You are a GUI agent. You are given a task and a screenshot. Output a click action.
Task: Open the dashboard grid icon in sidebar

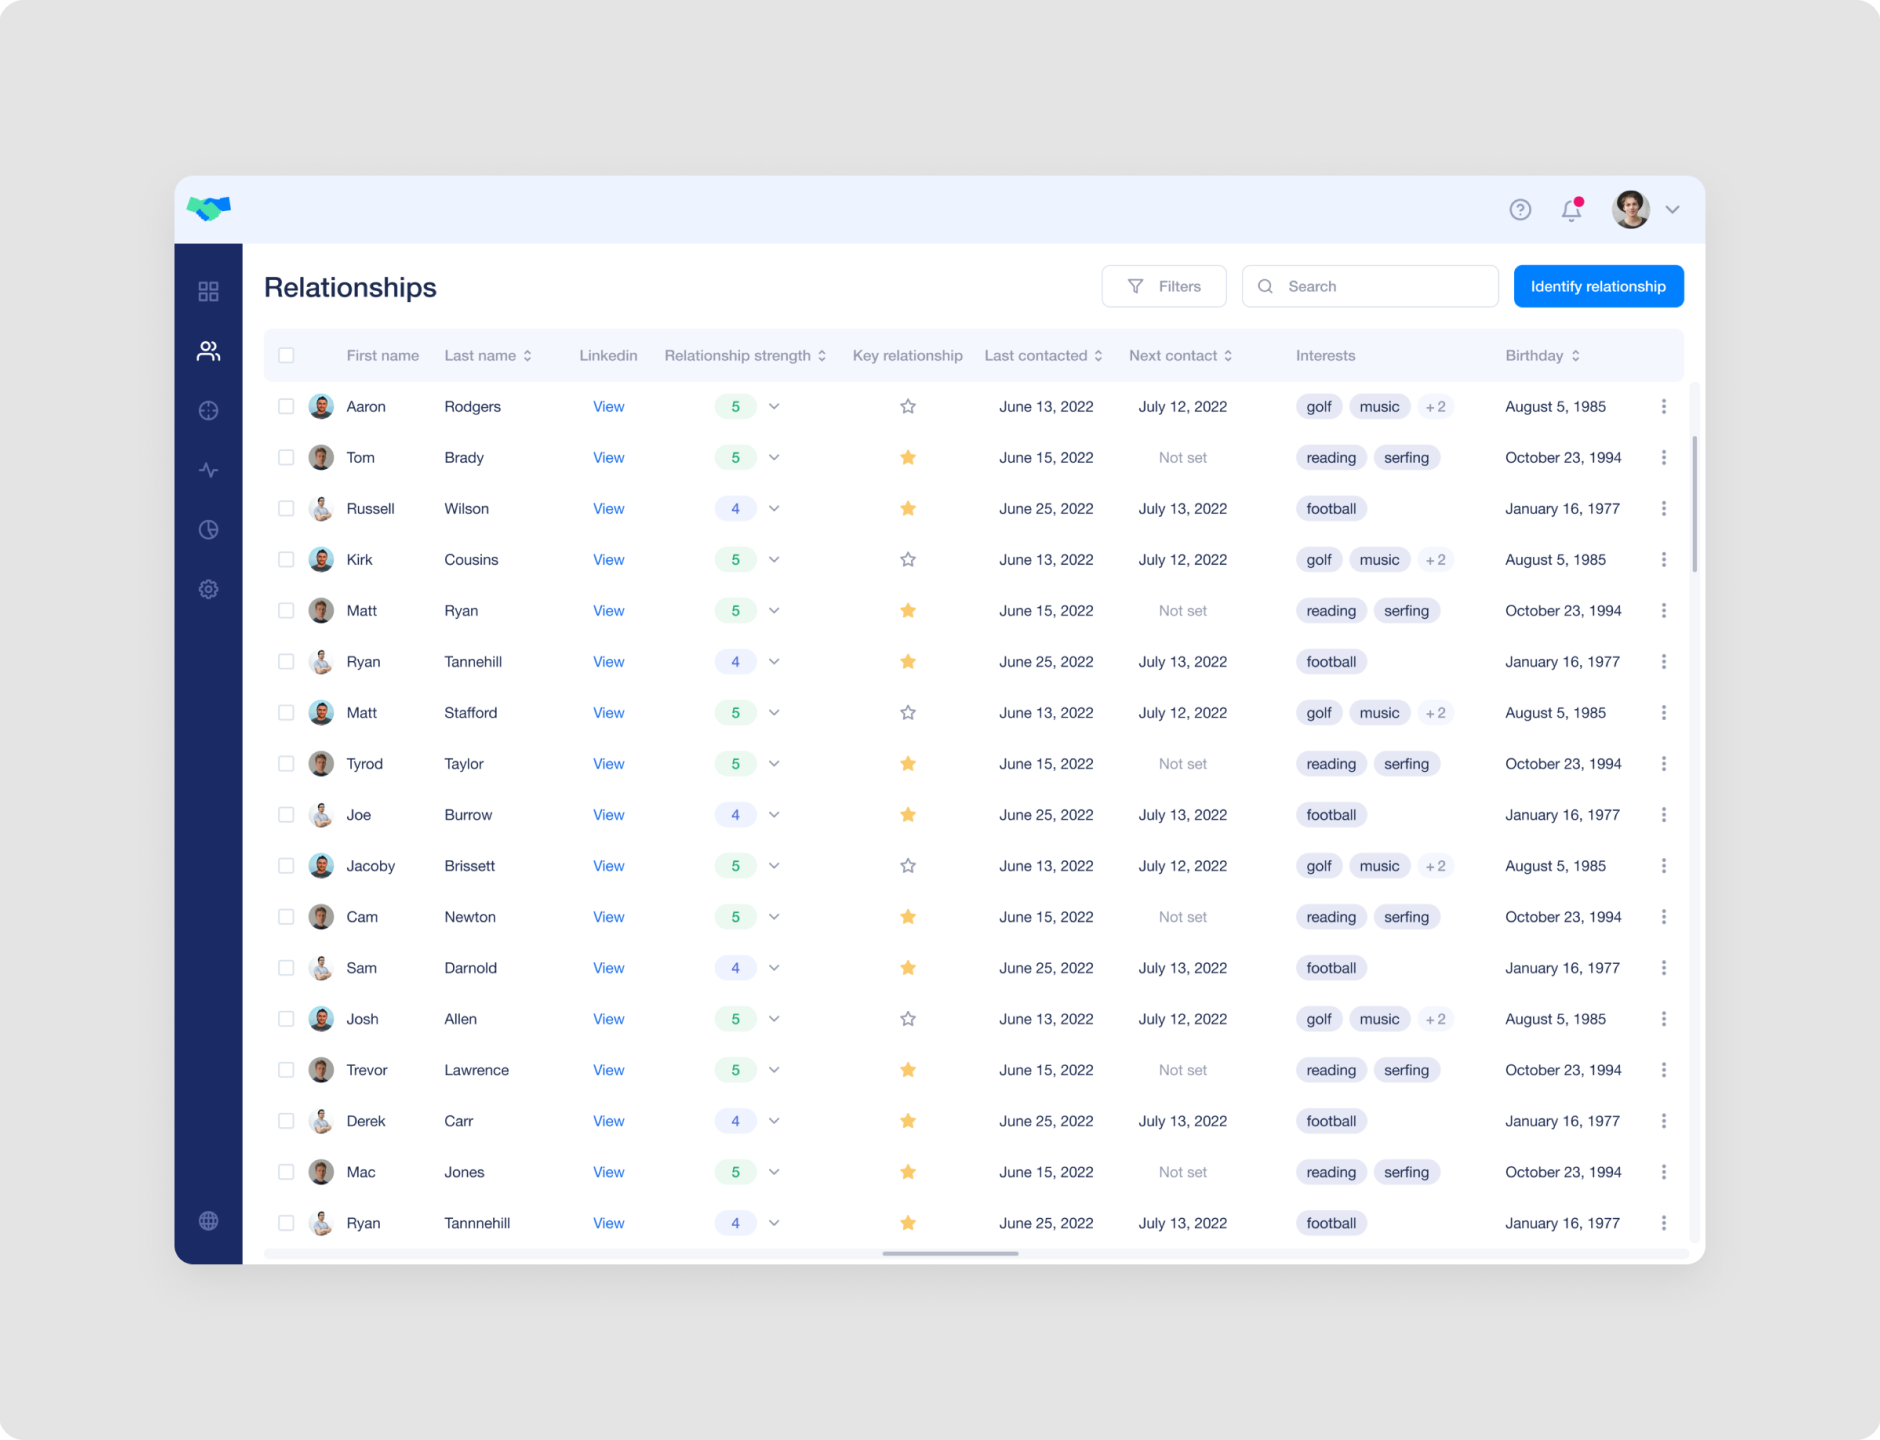coord(208,290)
